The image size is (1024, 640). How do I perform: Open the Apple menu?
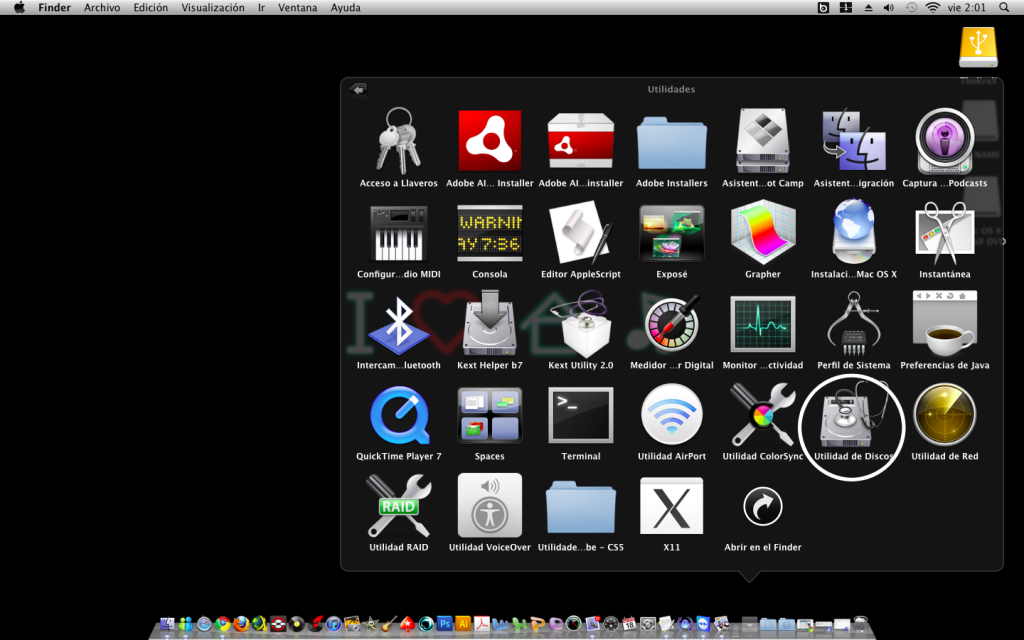click(x=19, y=8)
